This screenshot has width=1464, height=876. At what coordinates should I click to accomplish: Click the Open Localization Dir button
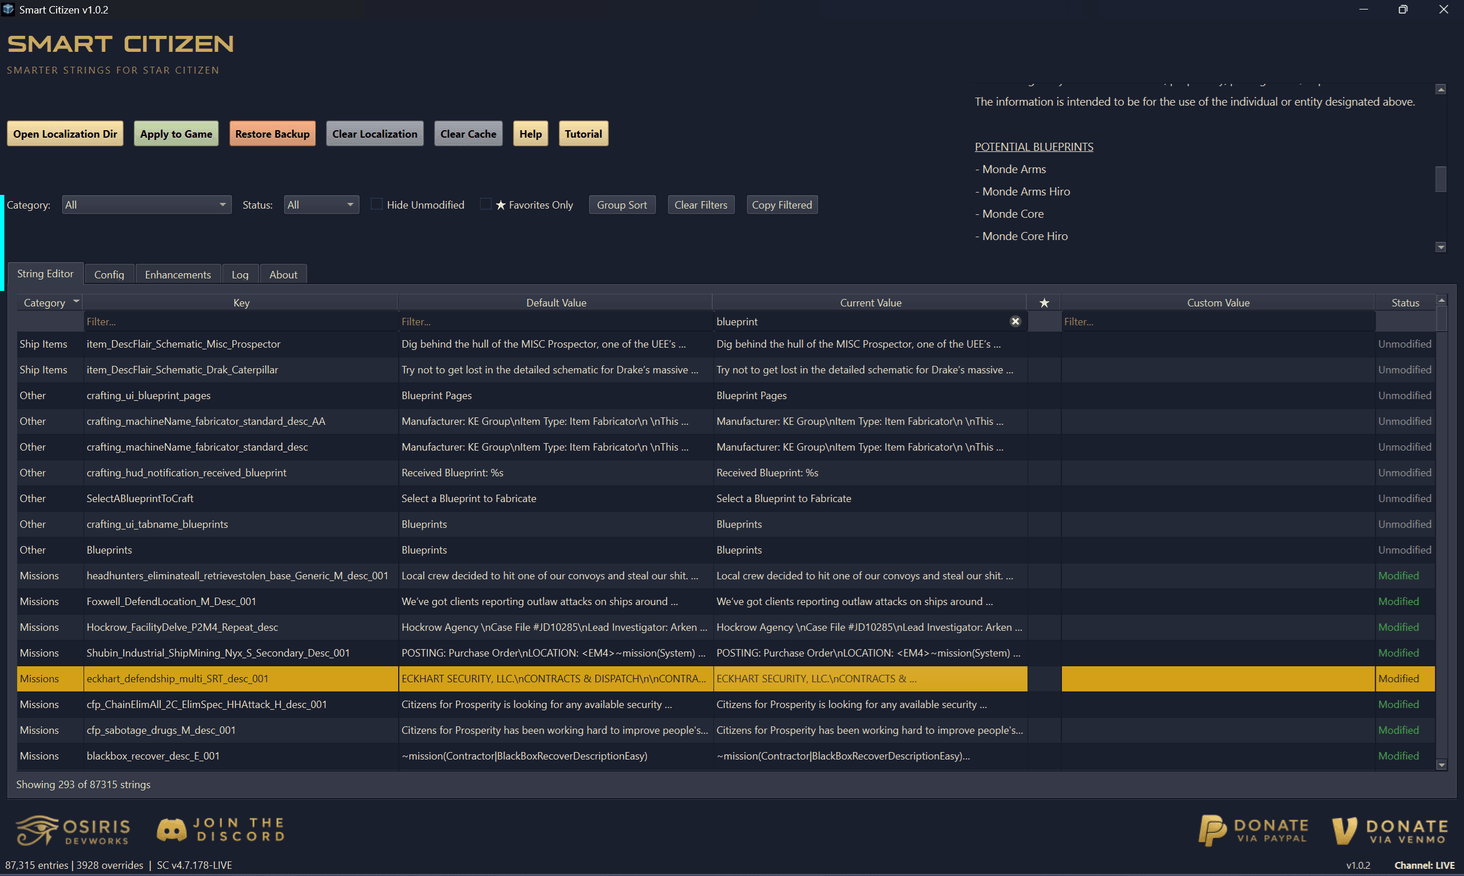(x=65, y=134)
